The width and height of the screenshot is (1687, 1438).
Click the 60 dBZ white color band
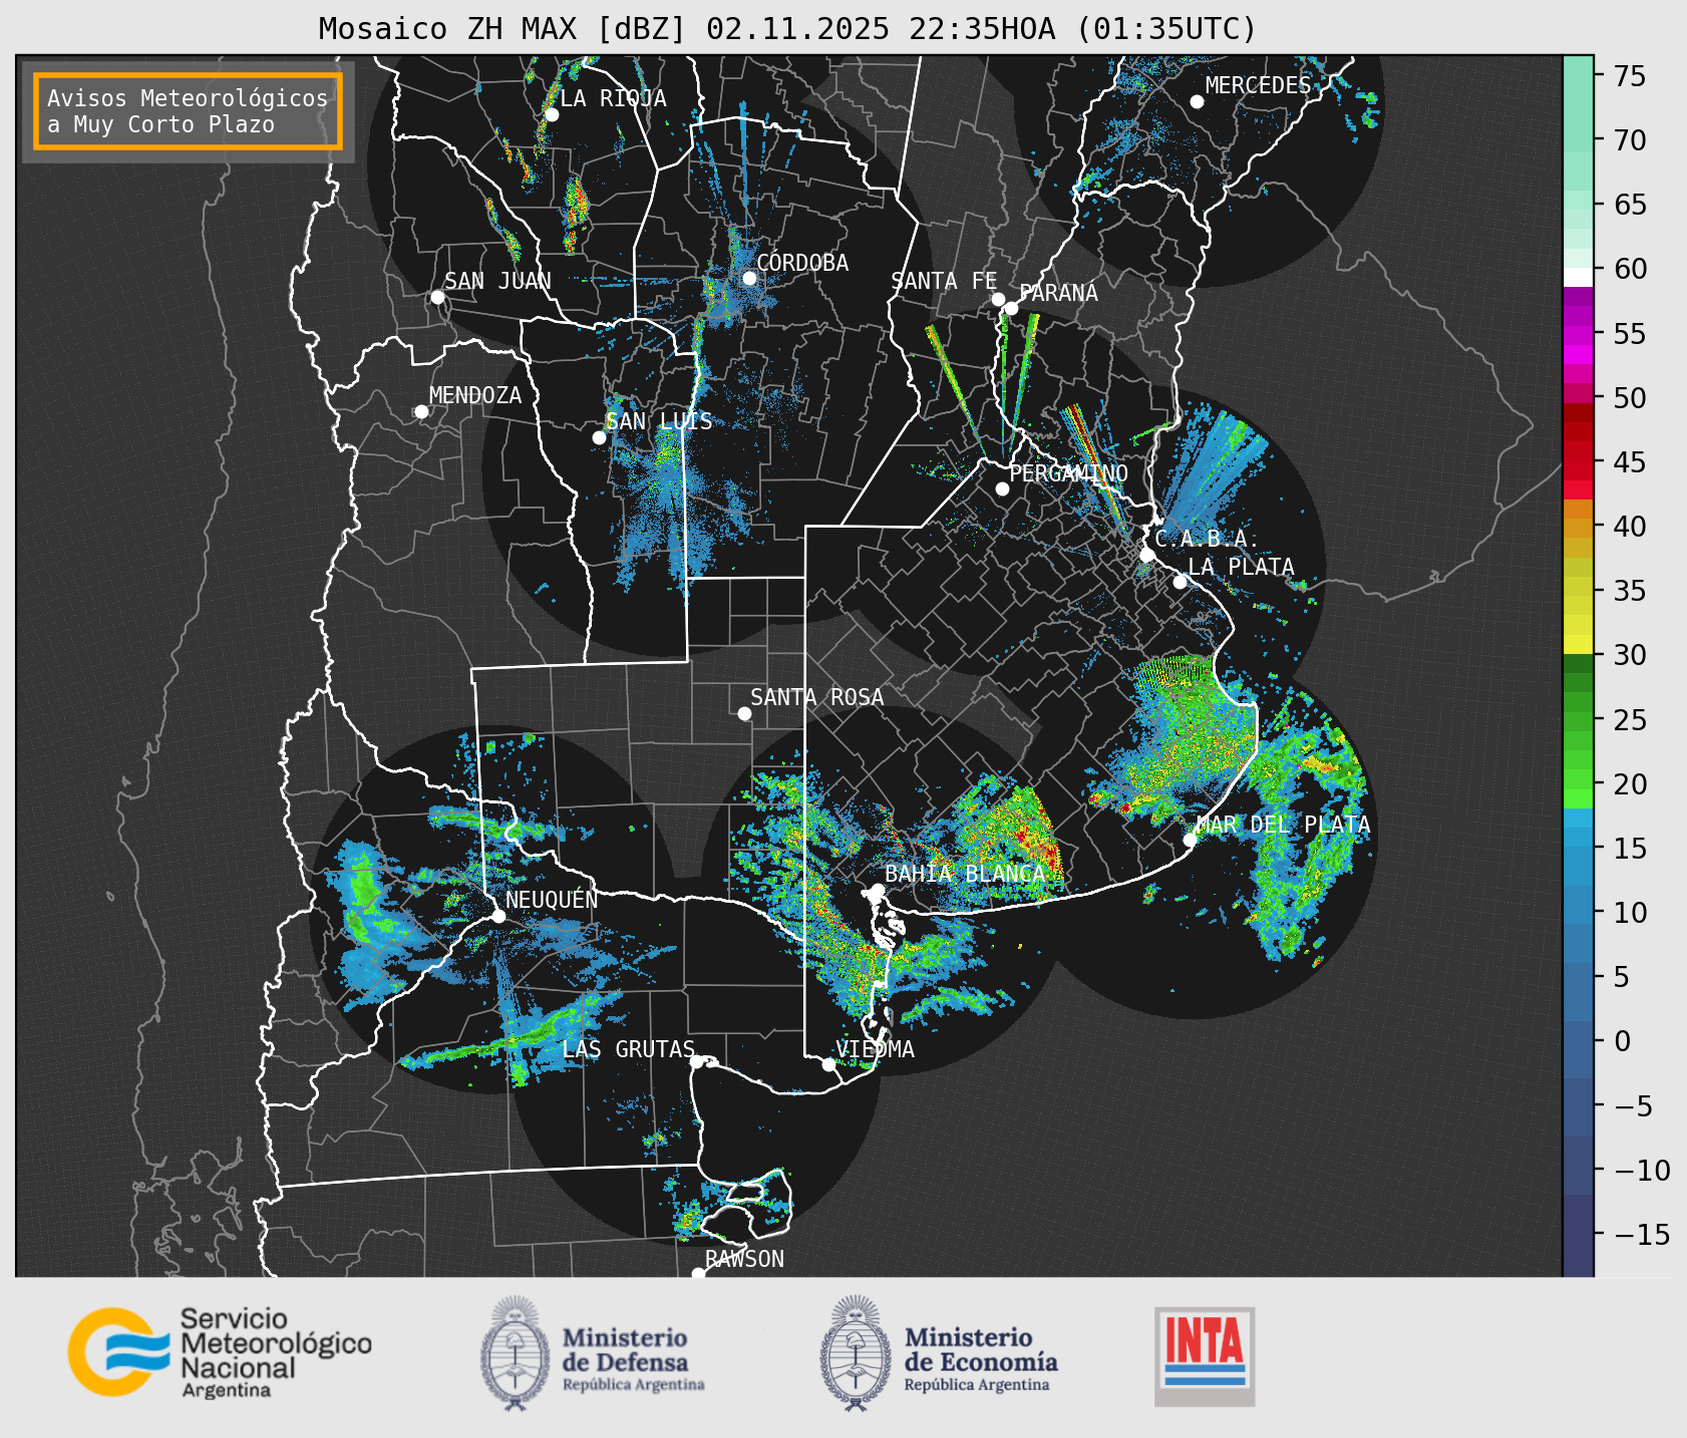1577,277
